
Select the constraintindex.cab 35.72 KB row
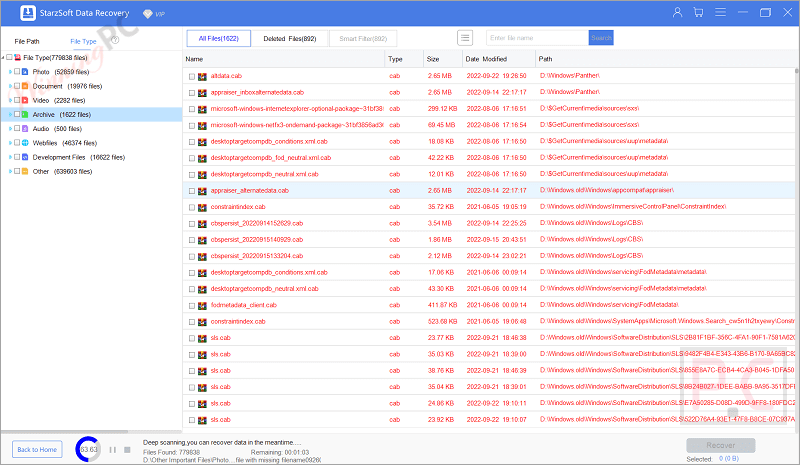click(489, 207)
